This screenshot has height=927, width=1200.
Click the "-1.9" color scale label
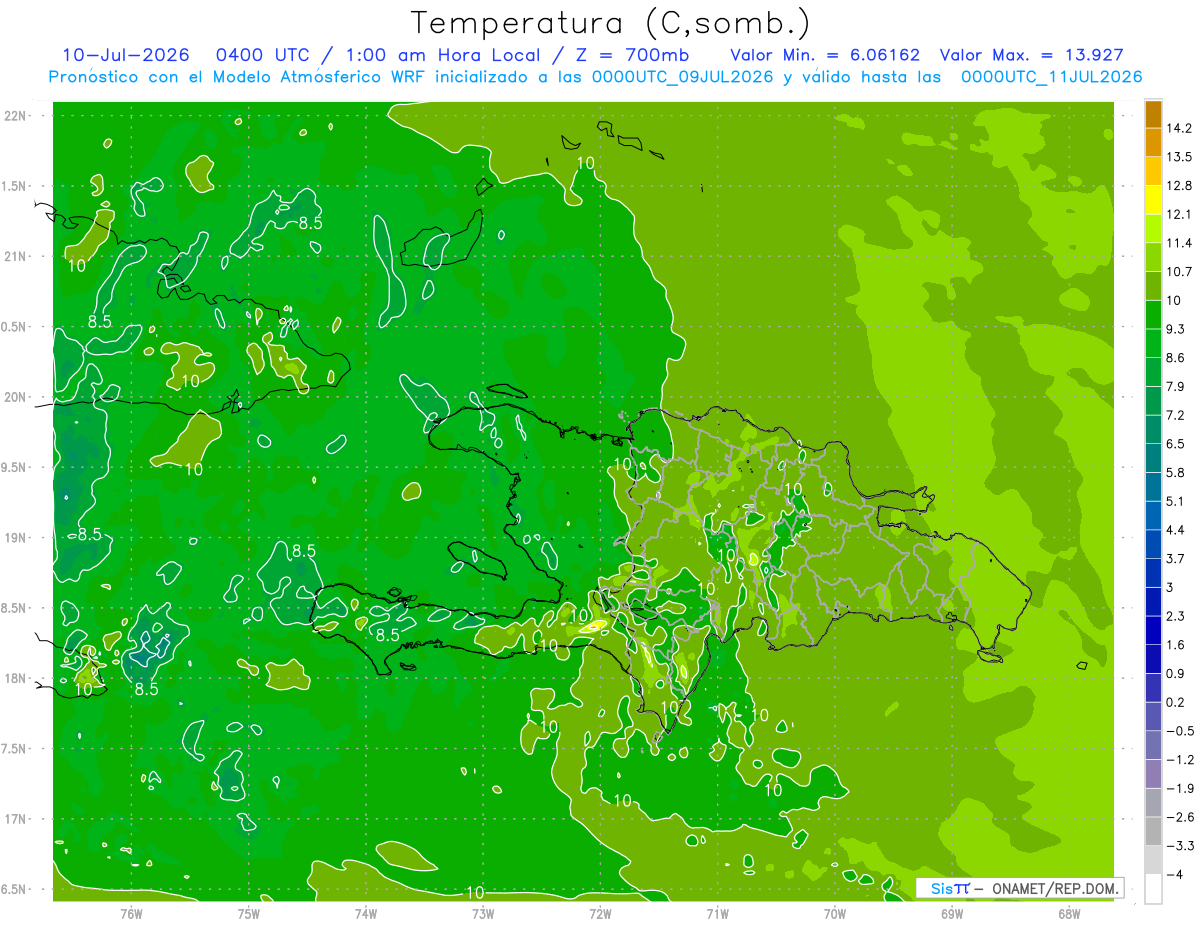click(x=1178, y=789)
